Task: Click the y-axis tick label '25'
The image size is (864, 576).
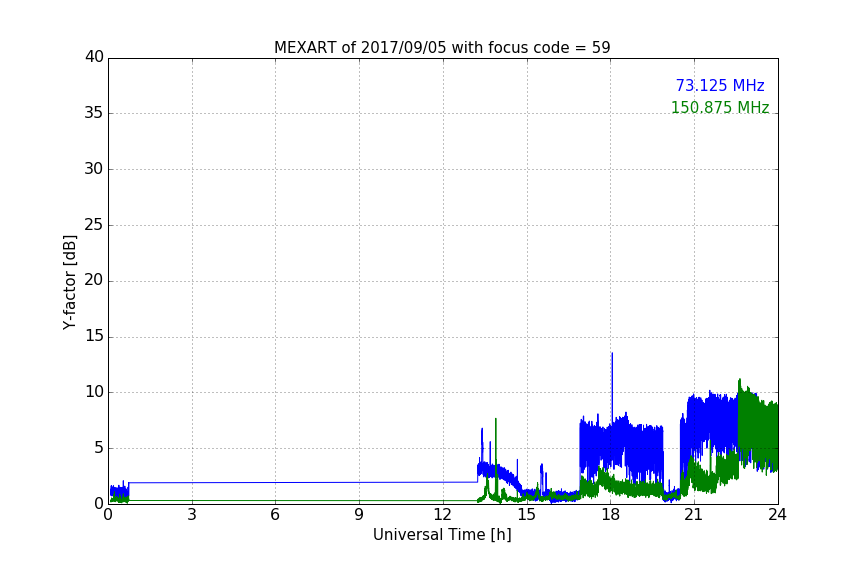Action: coord(94,225)
